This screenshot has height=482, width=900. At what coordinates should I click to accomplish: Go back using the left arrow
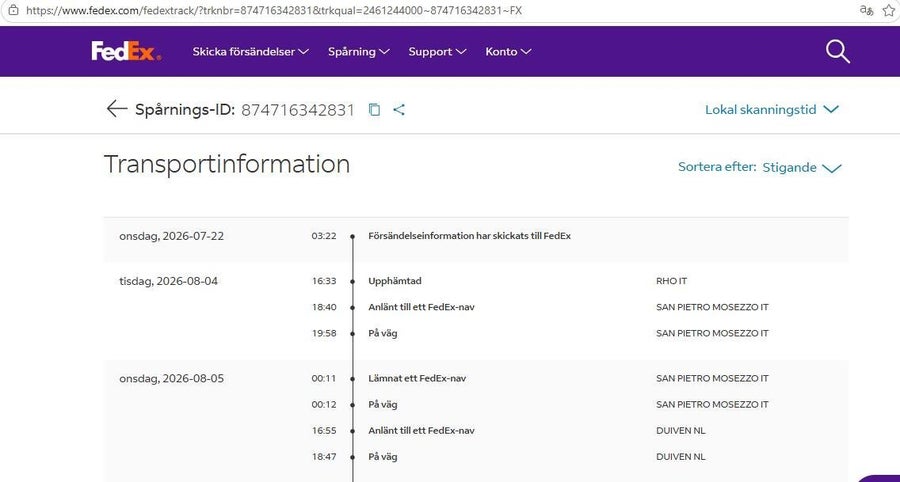pyautogui.click(x=117, y=109)
